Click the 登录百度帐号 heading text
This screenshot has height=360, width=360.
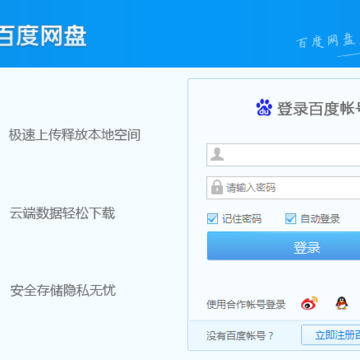coord(319,108)
